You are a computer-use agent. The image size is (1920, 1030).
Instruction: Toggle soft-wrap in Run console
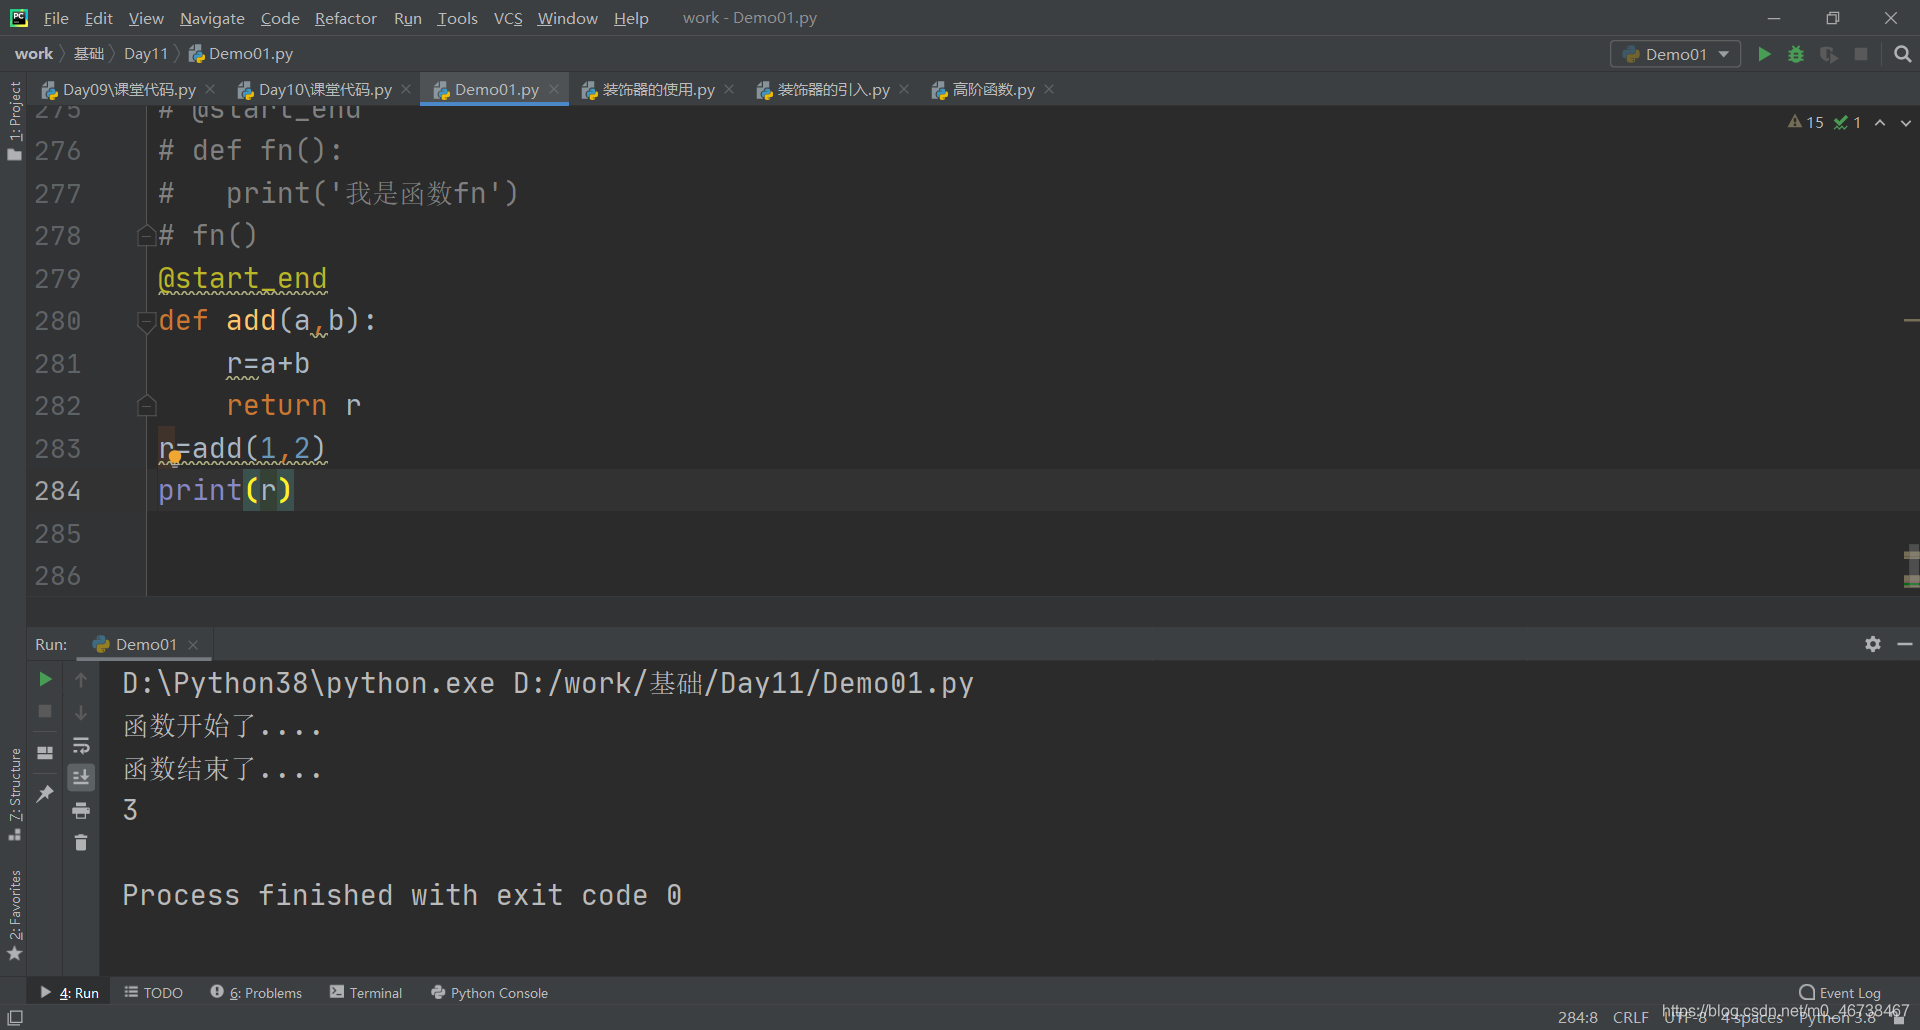point(81,745)
